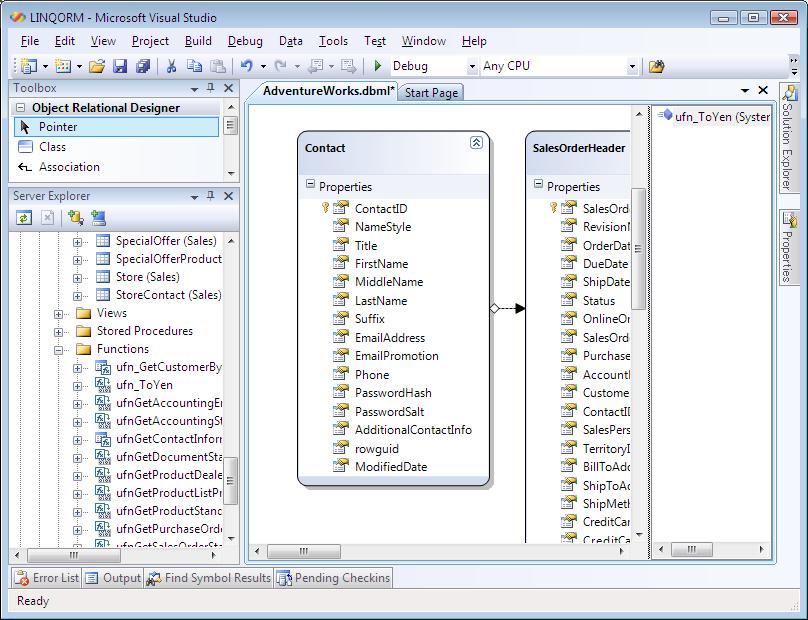Click the Navigate Forward toolbar icon

[x=348, y=66]
